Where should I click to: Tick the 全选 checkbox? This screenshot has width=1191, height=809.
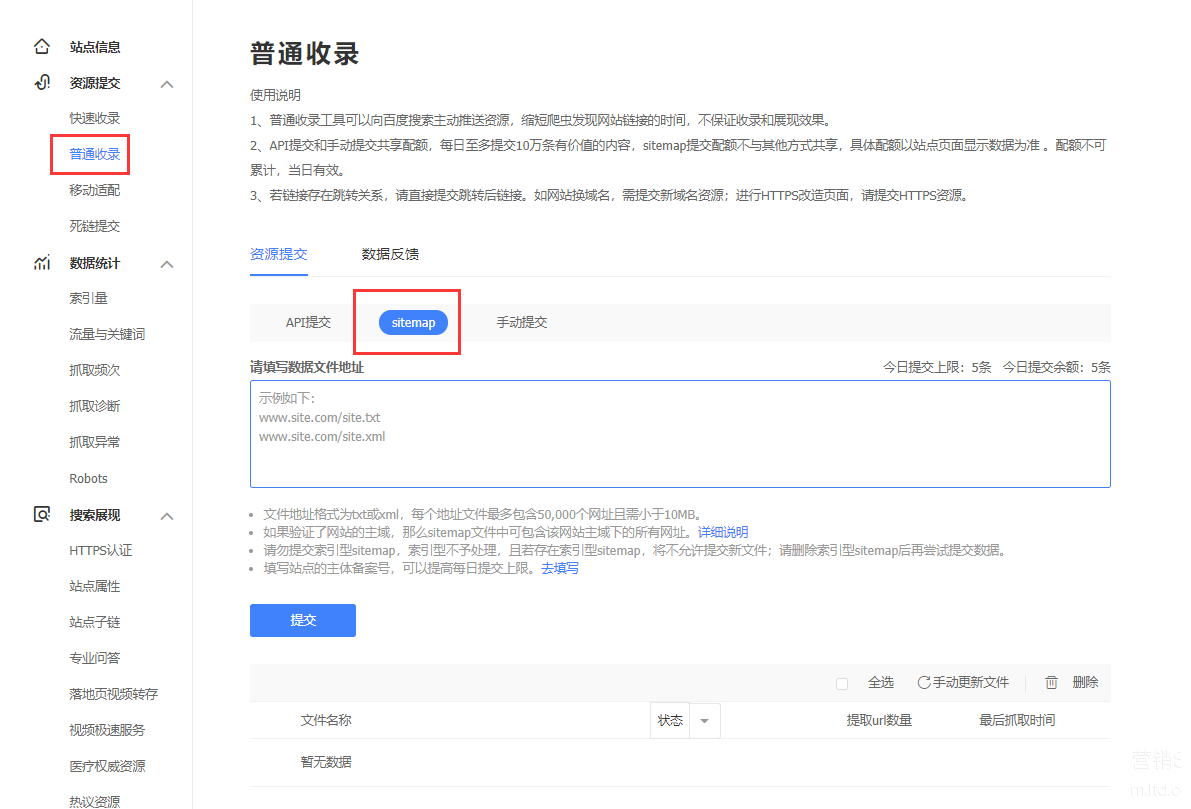(x=842, y=683)
